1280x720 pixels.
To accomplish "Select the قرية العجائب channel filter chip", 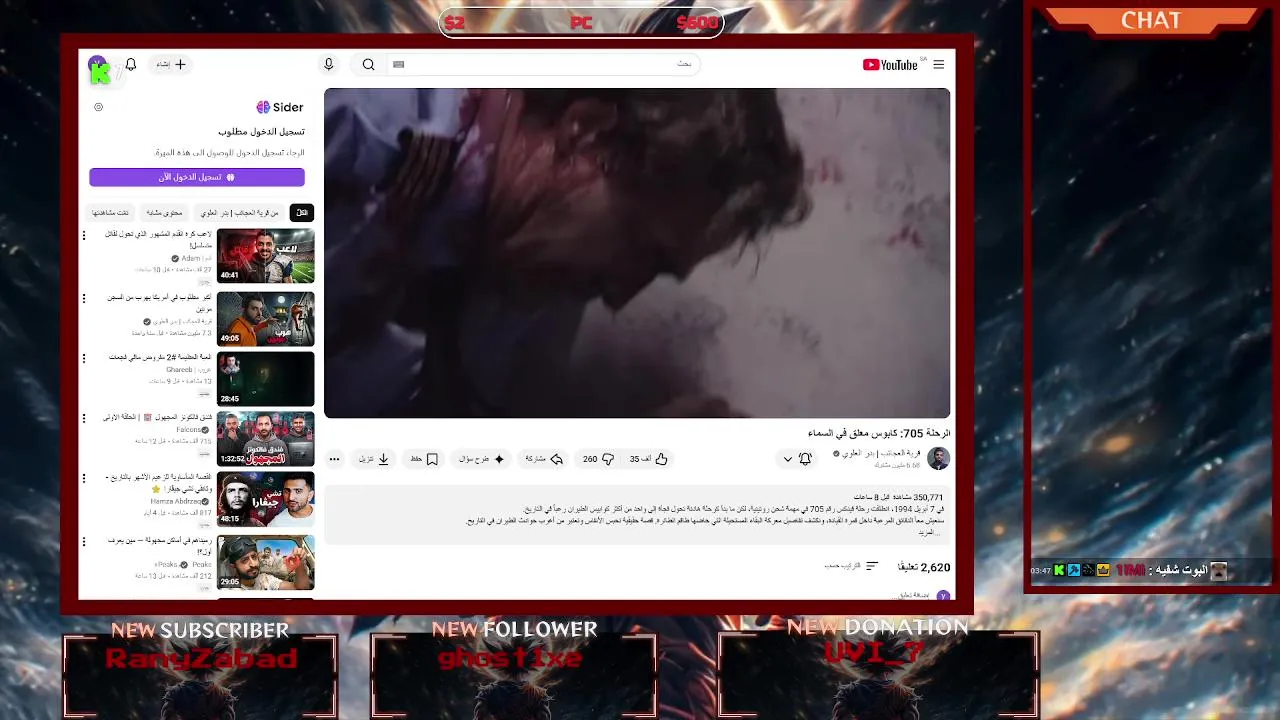I will [x=240, y=212].
